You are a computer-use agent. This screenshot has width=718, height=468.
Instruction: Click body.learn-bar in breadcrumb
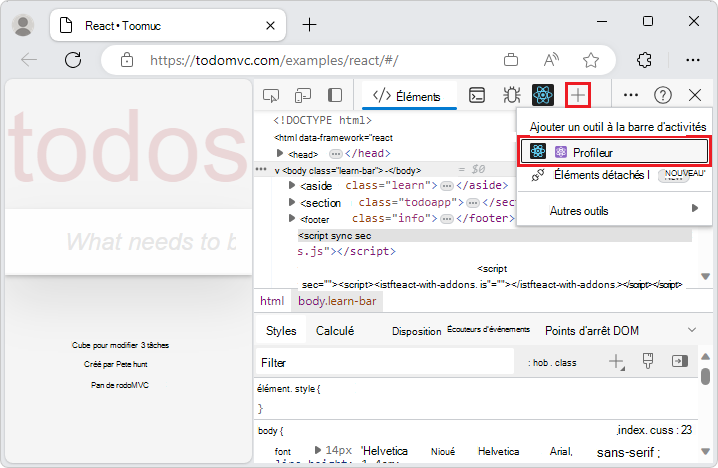coord(337,301)
